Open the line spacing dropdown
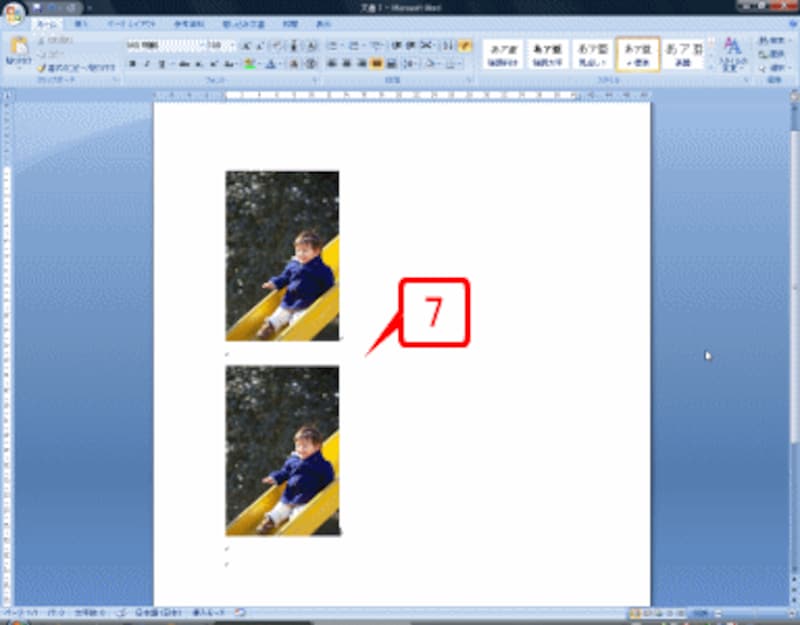The height and width of the screenshot is (625, 800). pyautogui.click(x=410, y=64)
